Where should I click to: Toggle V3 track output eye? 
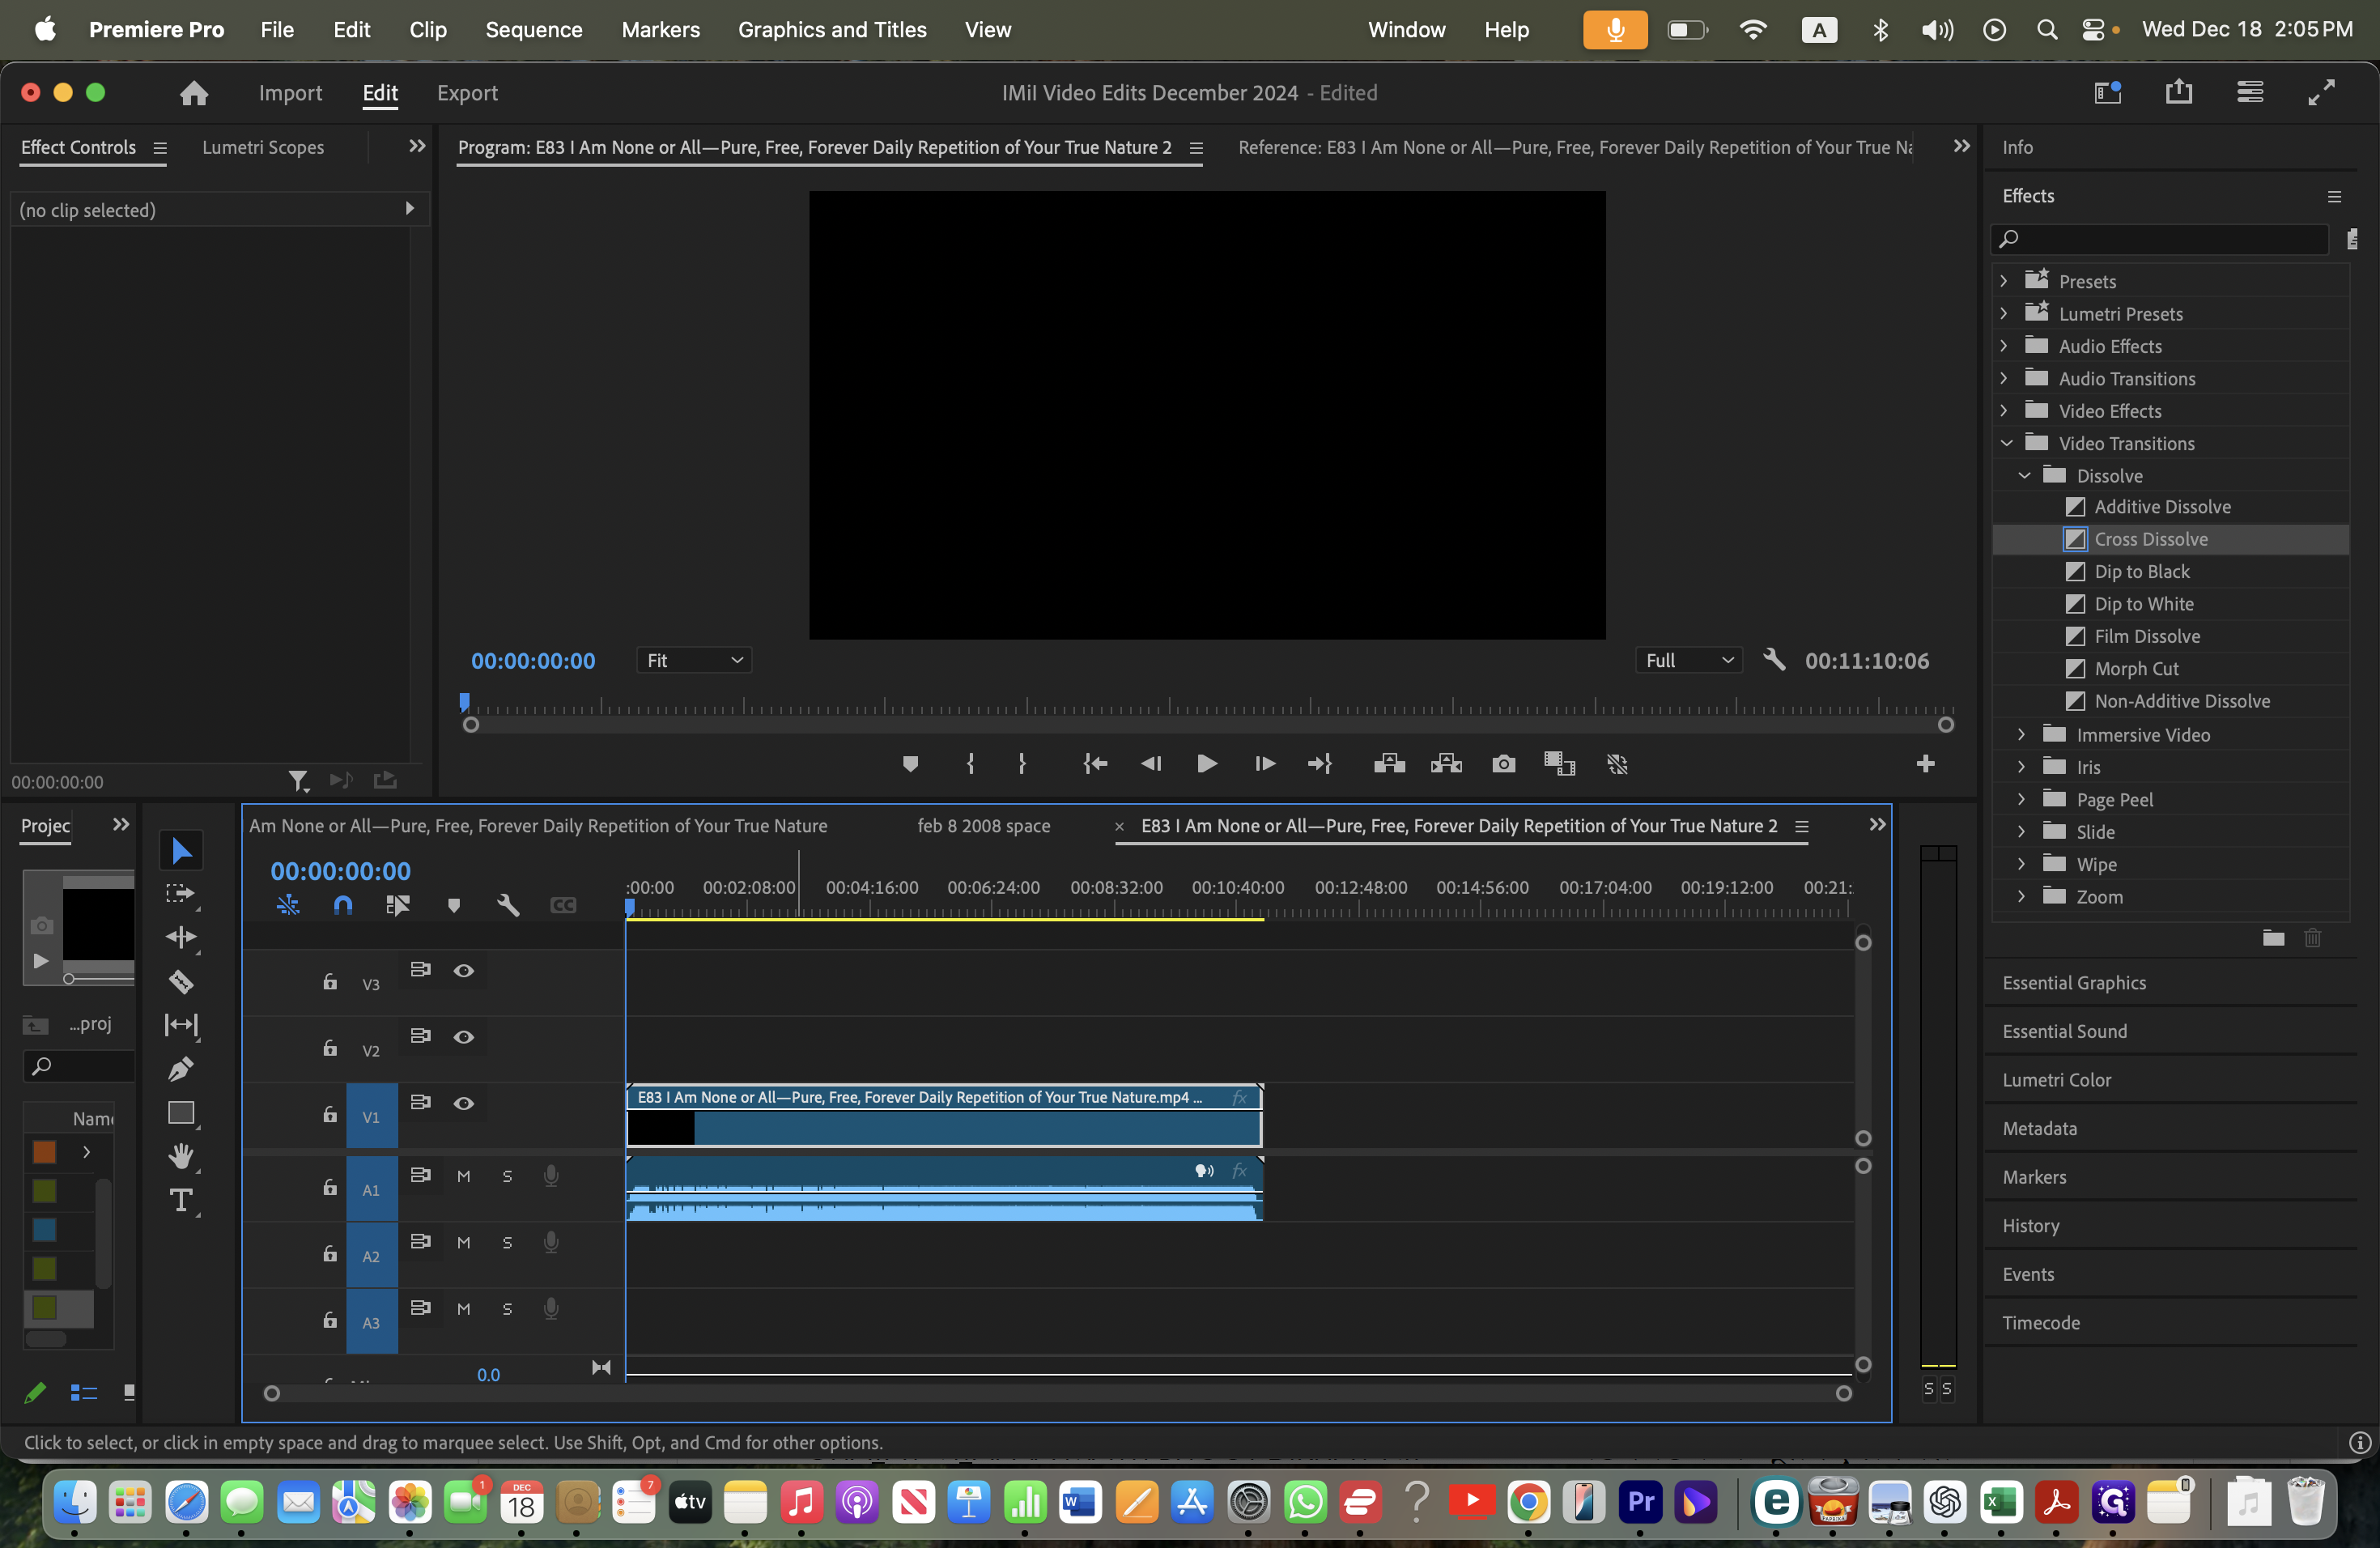(463, 970)
